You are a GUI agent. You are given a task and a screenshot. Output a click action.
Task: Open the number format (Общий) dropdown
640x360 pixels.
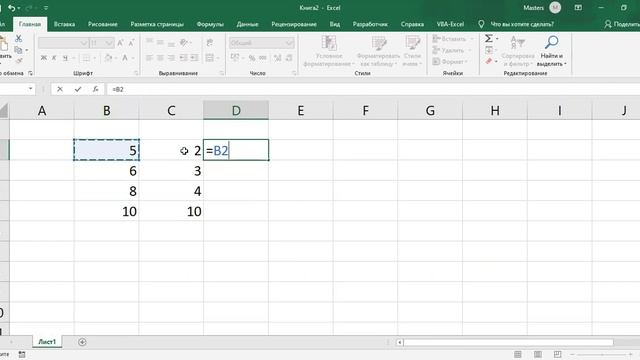pyautogui.click(x=289, y=42)
